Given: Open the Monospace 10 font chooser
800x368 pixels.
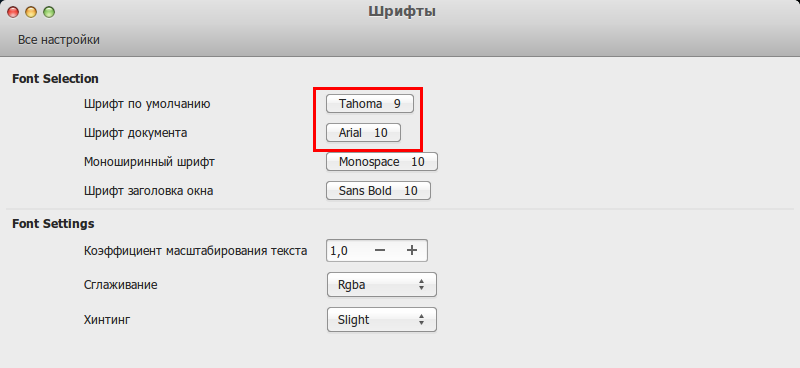Looking at the screenshot, I should (382, 162).
